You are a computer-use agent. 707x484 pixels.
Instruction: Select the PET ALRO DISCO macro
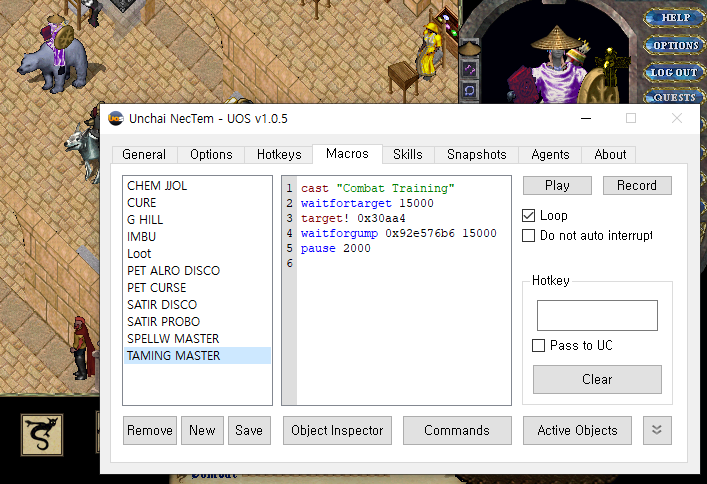(x=197, y=271)
